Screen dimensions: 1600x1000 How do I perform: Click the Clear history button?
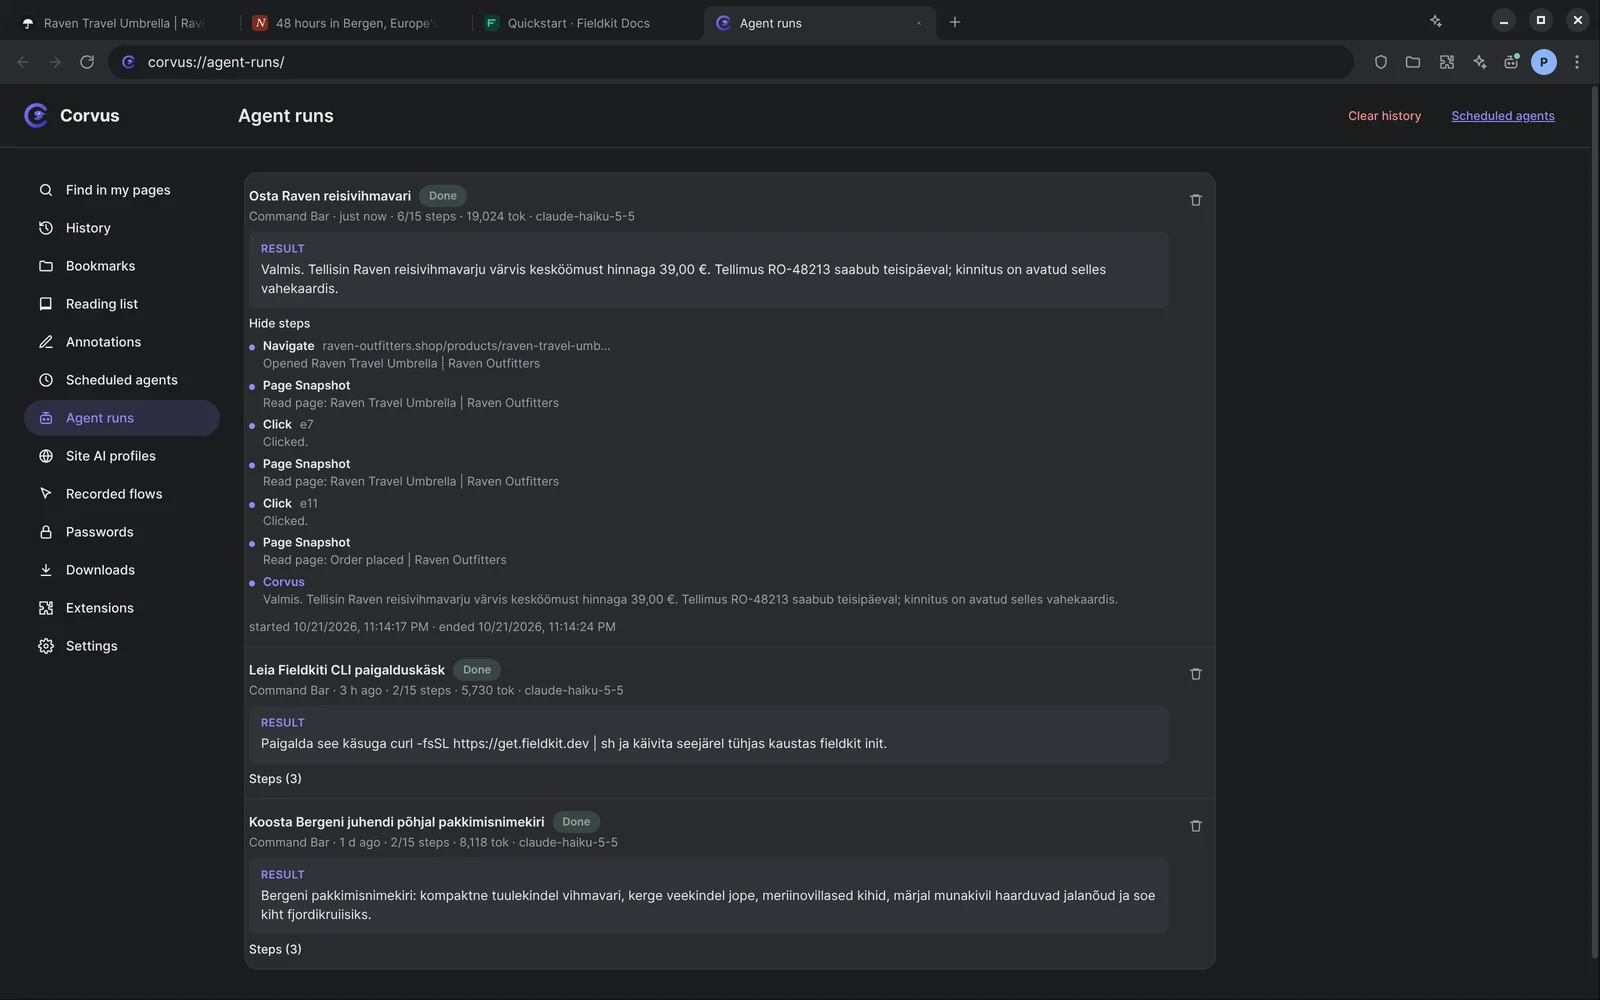point(1384,116)
